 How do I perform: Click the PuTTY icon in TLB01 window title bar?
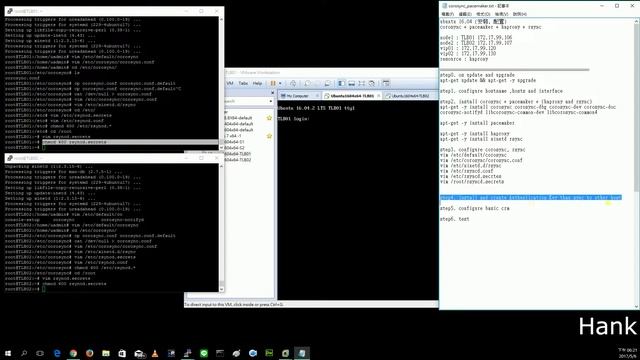tap(10, 11)
